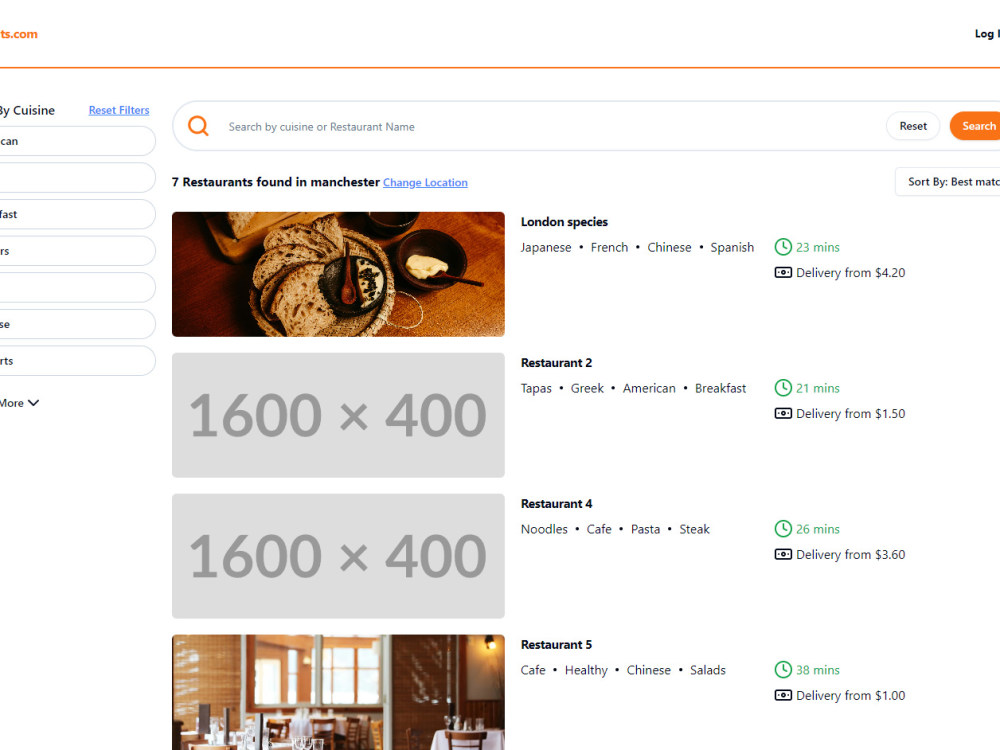Open the Sort By: Best match dropdown
The height and width of the screenshot is (750, 1000).
948,182
